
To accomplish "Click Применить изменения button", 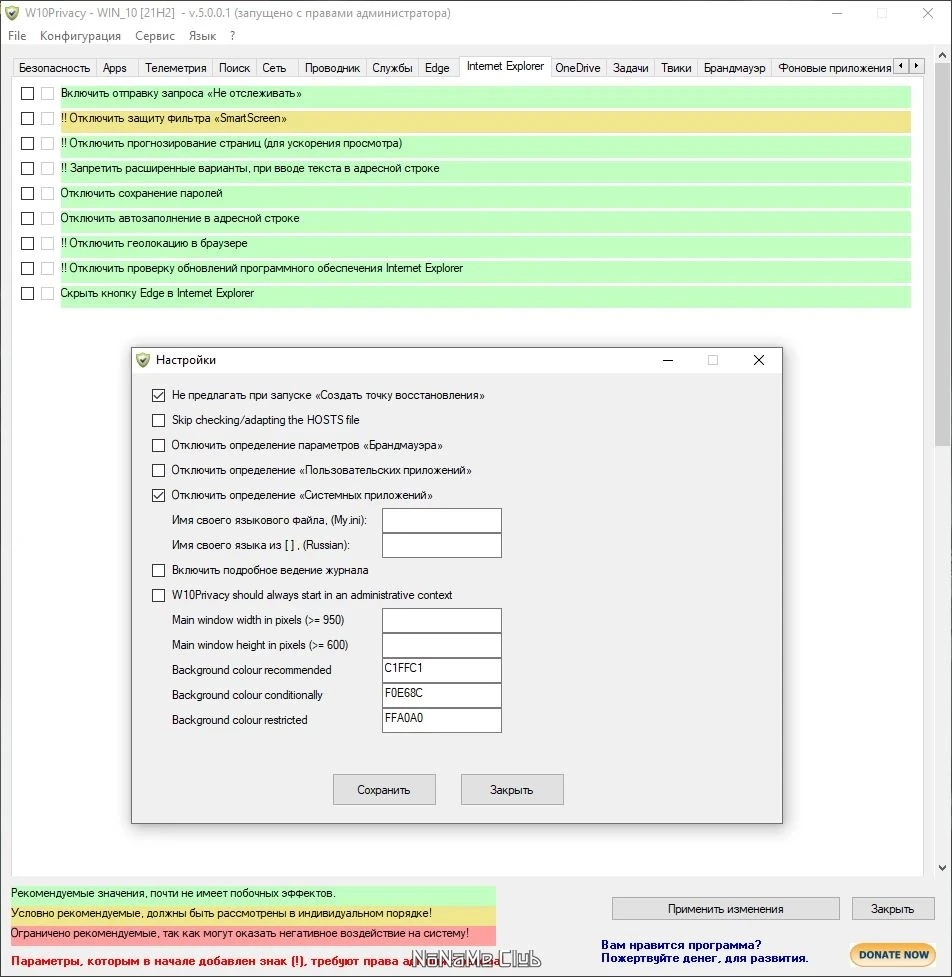I will click(x=725, y=908).
